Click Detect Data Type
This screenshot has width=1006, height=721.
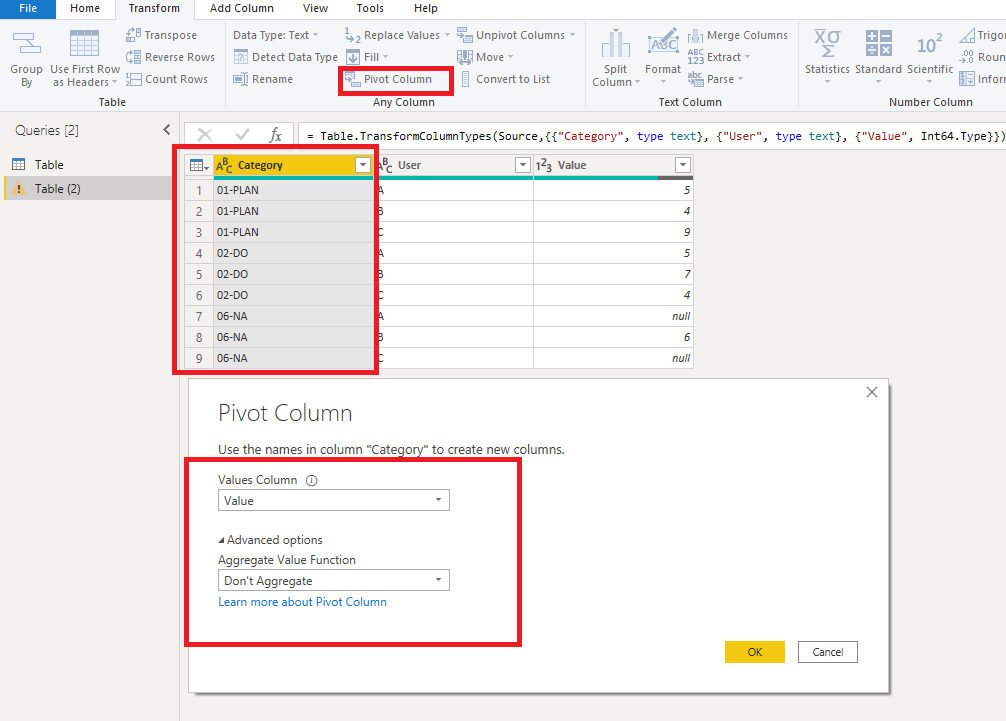tap(286, 57)
